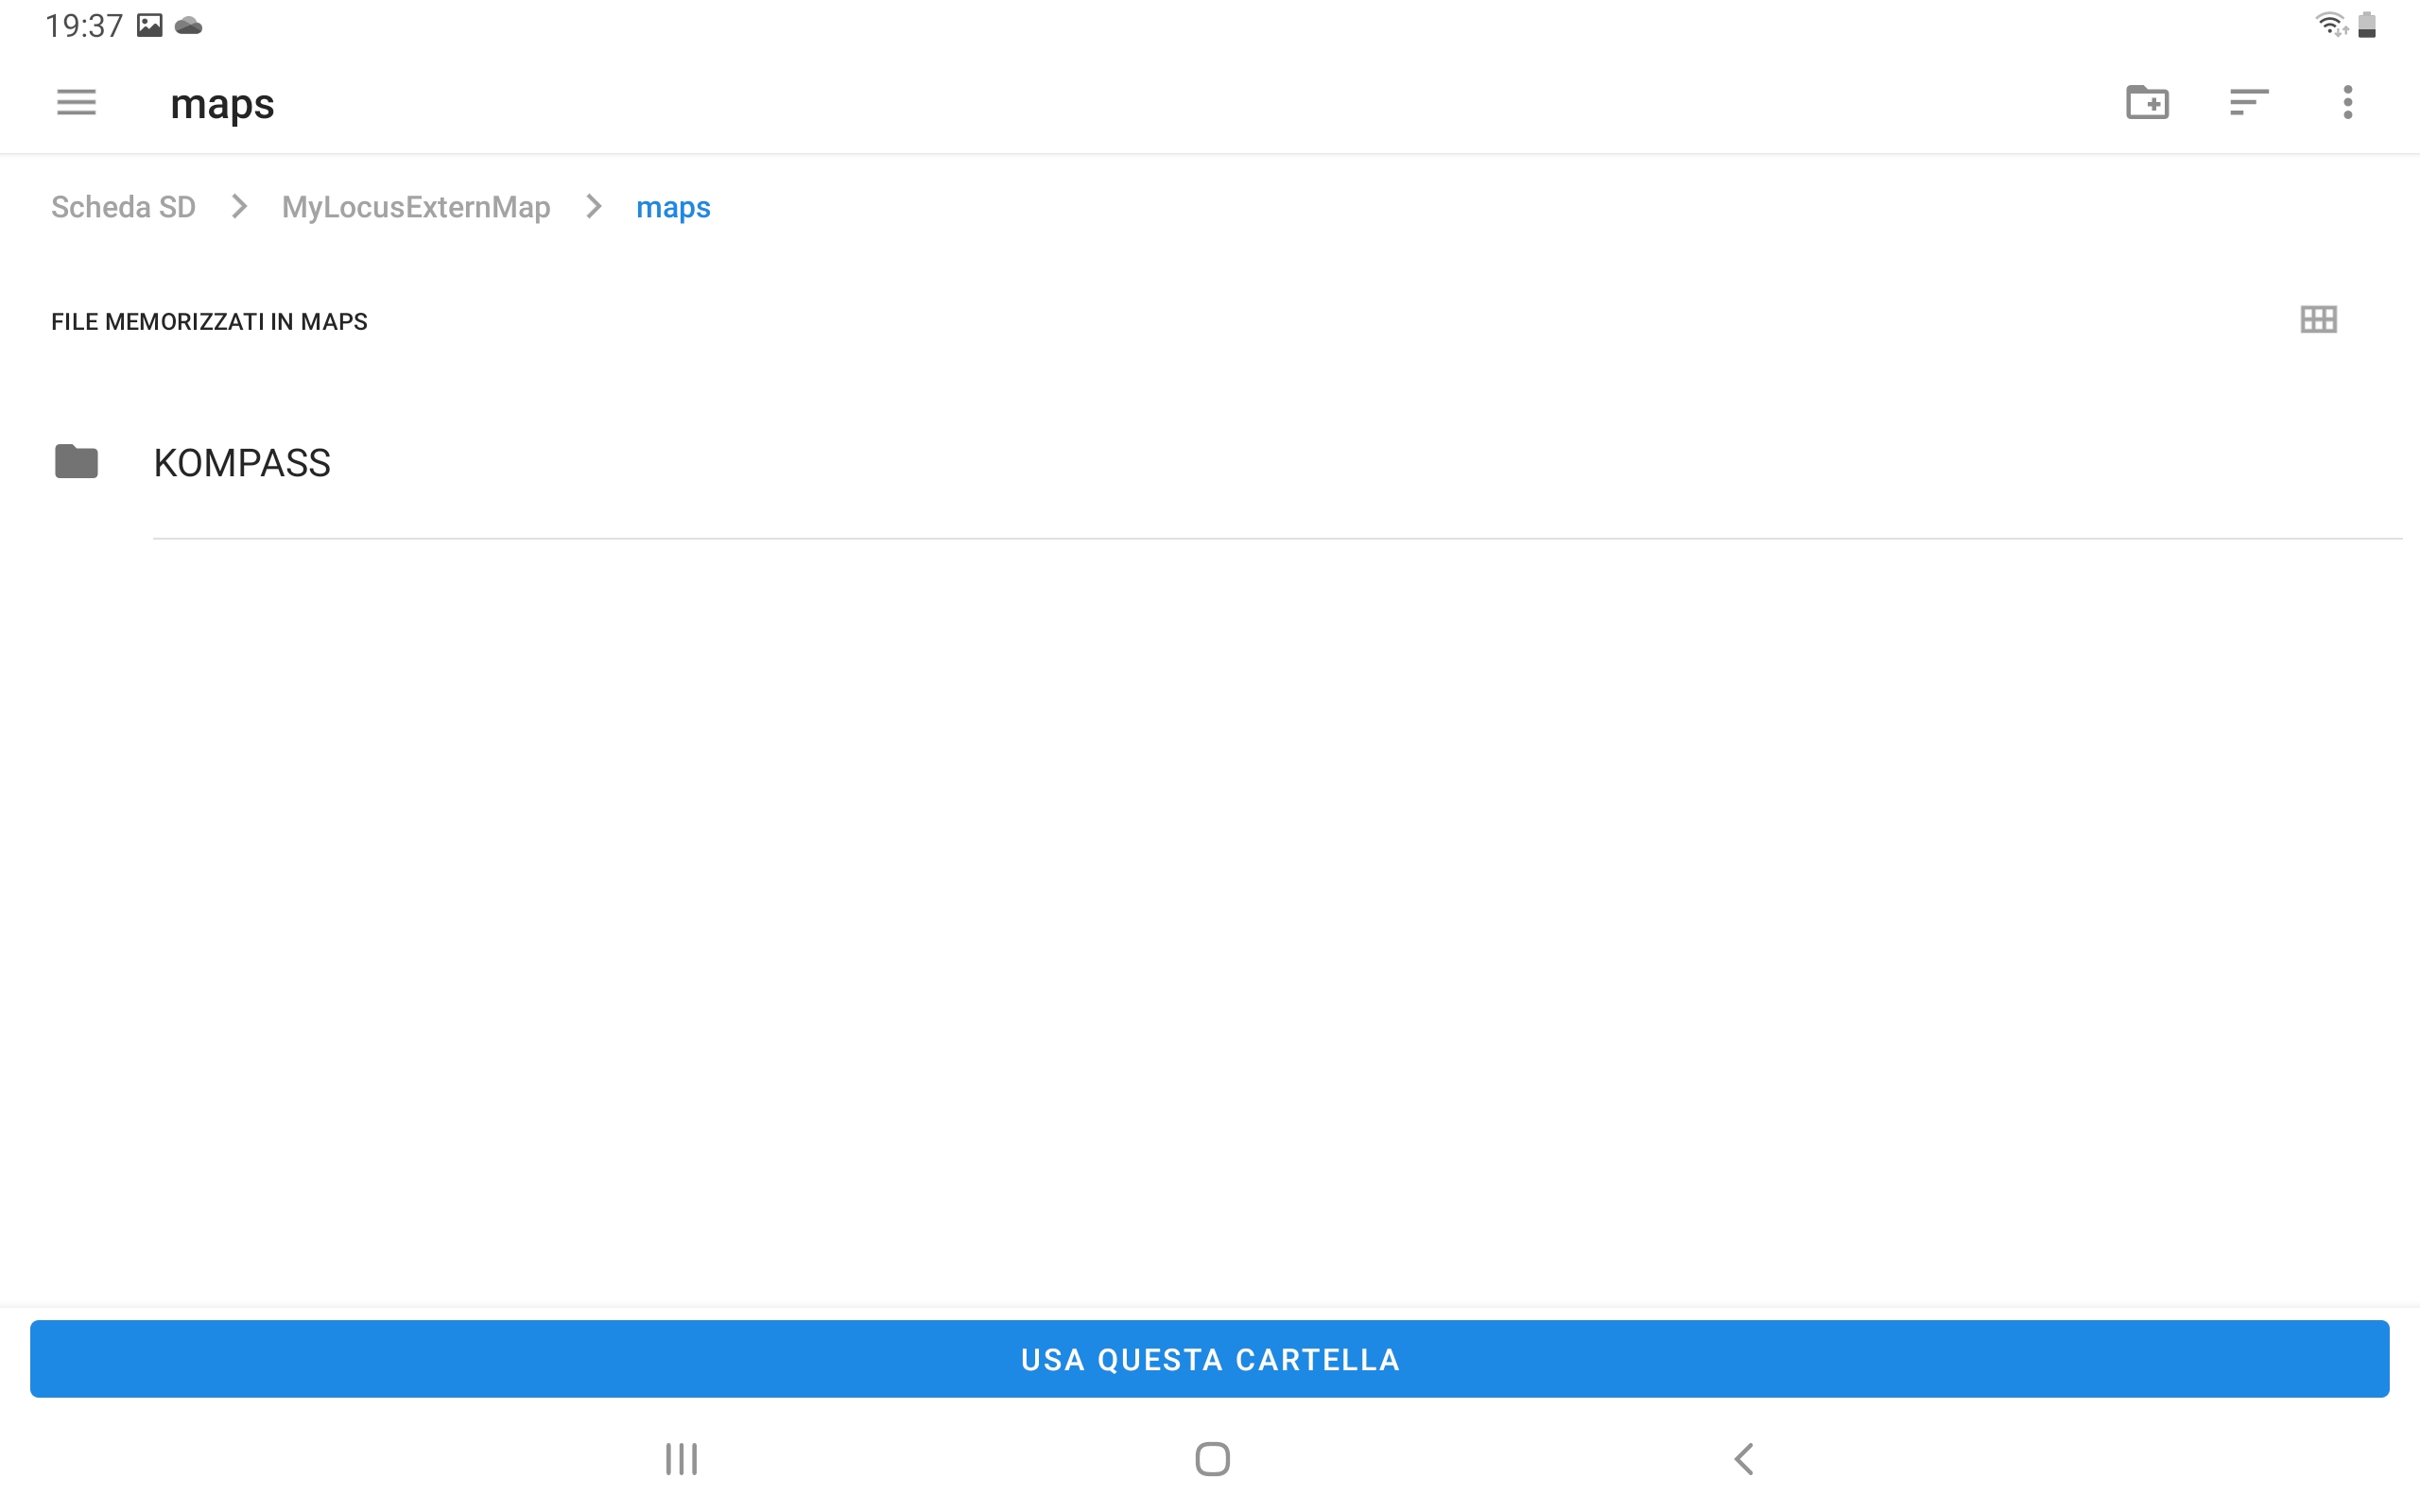This screenshot has width=2420, height=1512.
Task: Tap the Wi-Fi status indicator
Action: point(2331,24)
